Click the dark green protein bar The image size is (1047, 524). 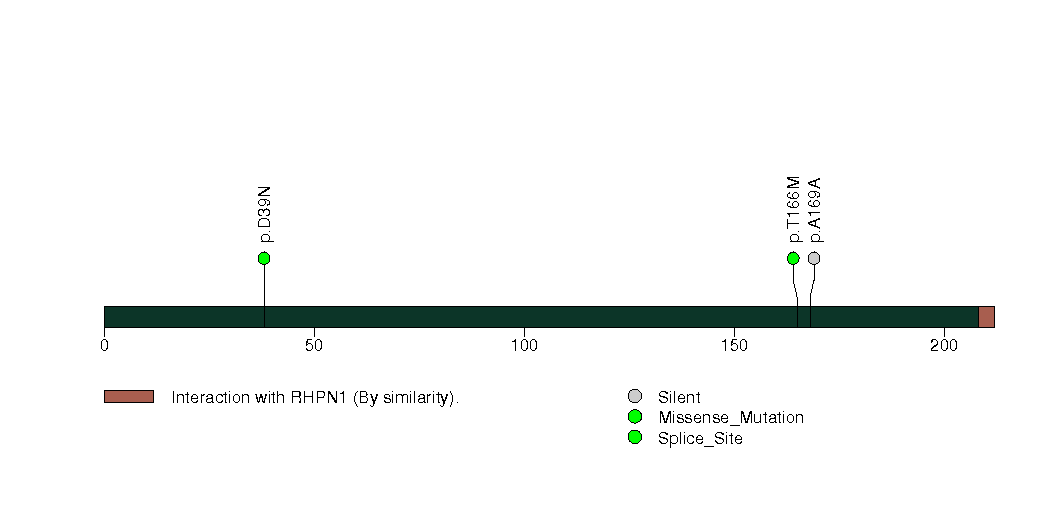pyautogui.click(x=540, y=317)
